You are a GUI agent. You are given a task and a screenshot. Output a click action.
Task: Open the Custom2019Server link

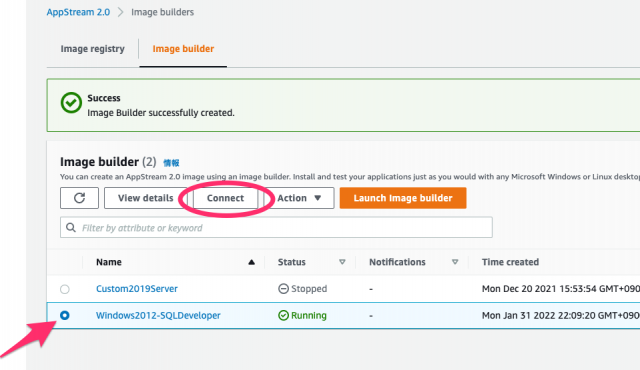click(x=137, y=289)
